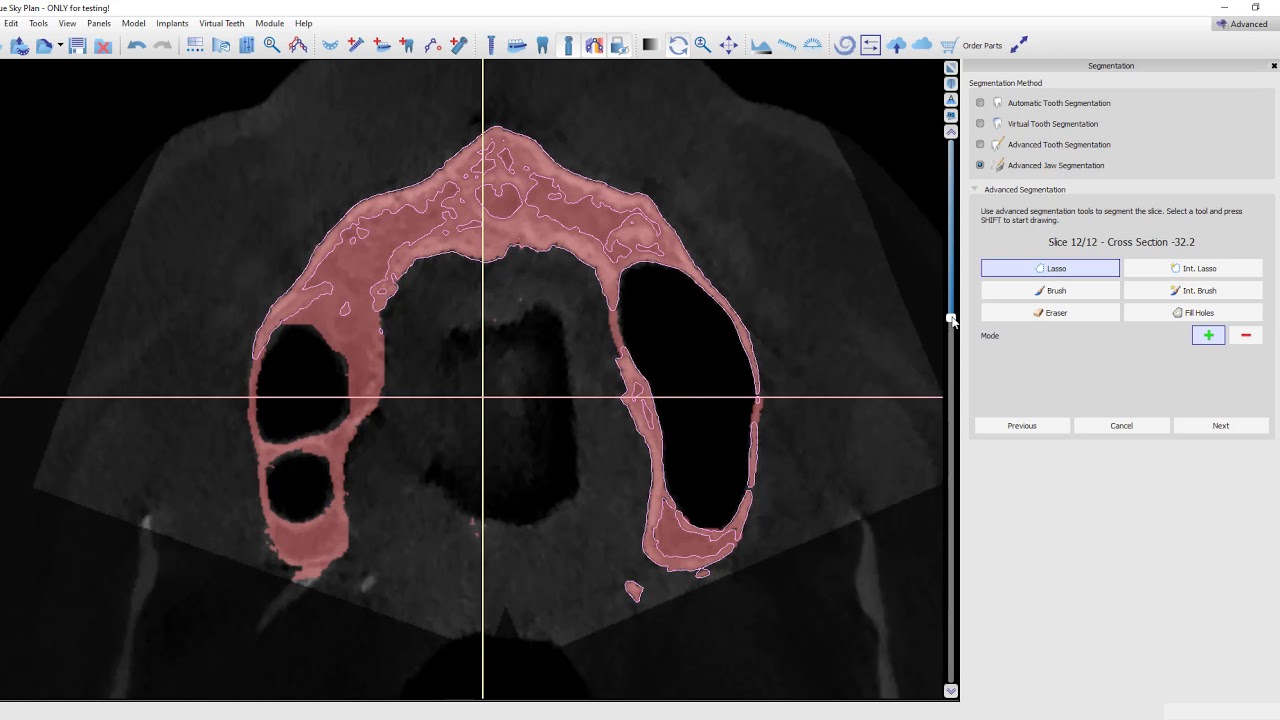Click the double-chevron up icon beside viewport
1280x720 pixels.
(951, 132)
